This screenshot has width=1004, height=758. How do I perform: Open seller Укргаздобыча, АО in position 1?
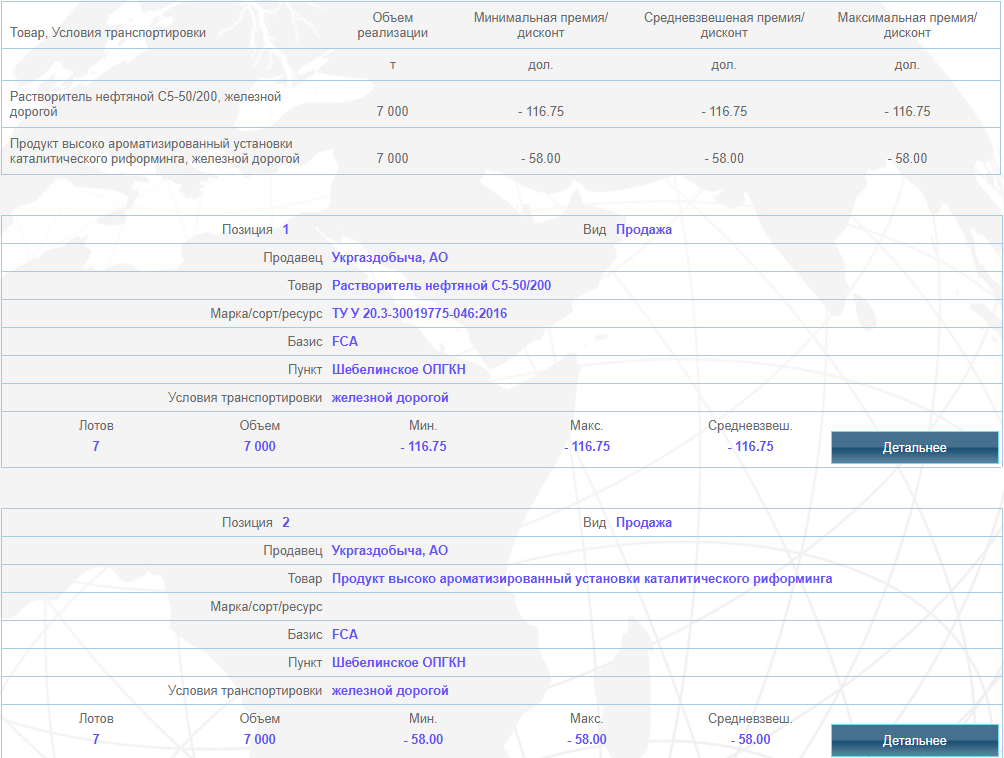(x=389, y=258)
